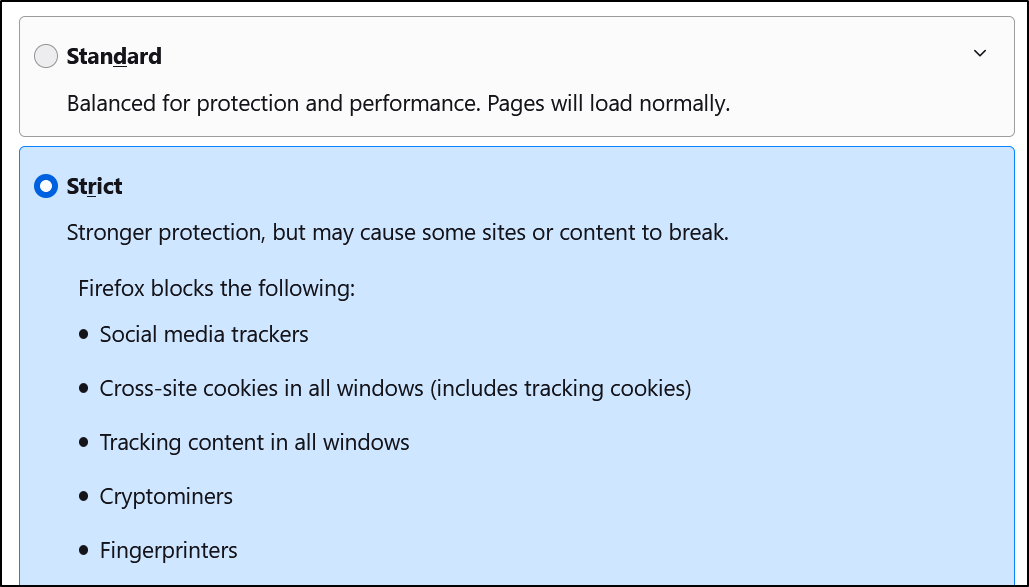Click the bullet beside Social media trackers

pos(83,333)
